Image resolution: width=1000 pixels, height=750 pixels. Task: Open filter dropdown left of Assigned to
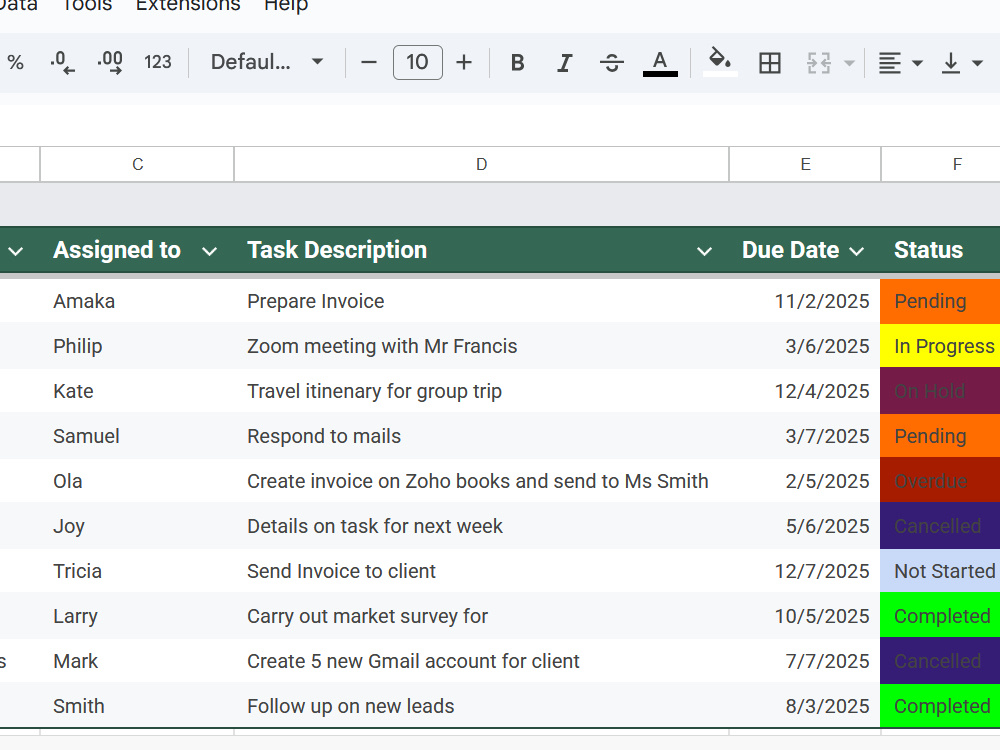pyautogui.click(x=15, y=251)
